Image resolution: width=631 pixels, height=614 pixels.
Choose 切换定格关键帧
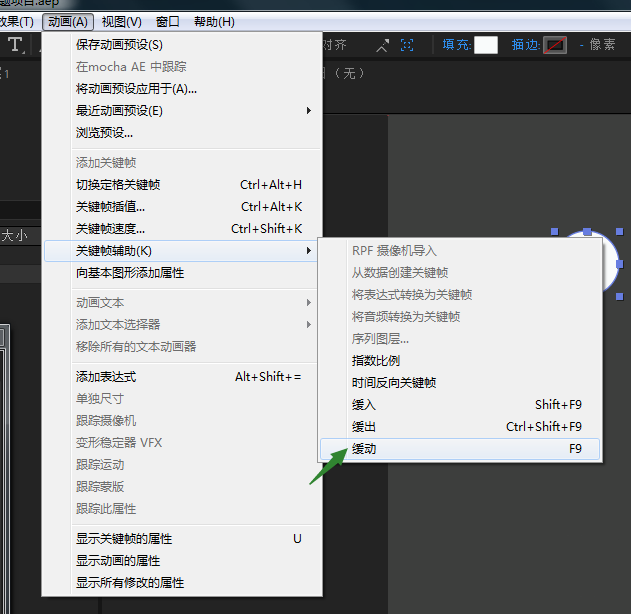182,185
